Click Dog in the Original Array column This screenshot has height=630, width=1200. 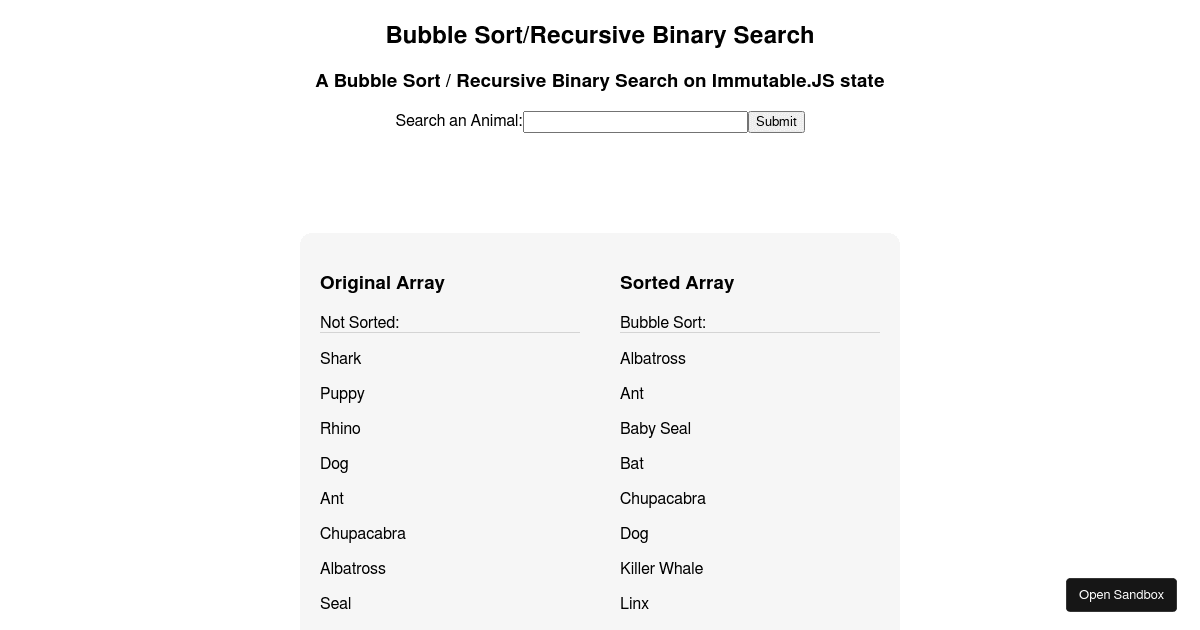(334, 463)
